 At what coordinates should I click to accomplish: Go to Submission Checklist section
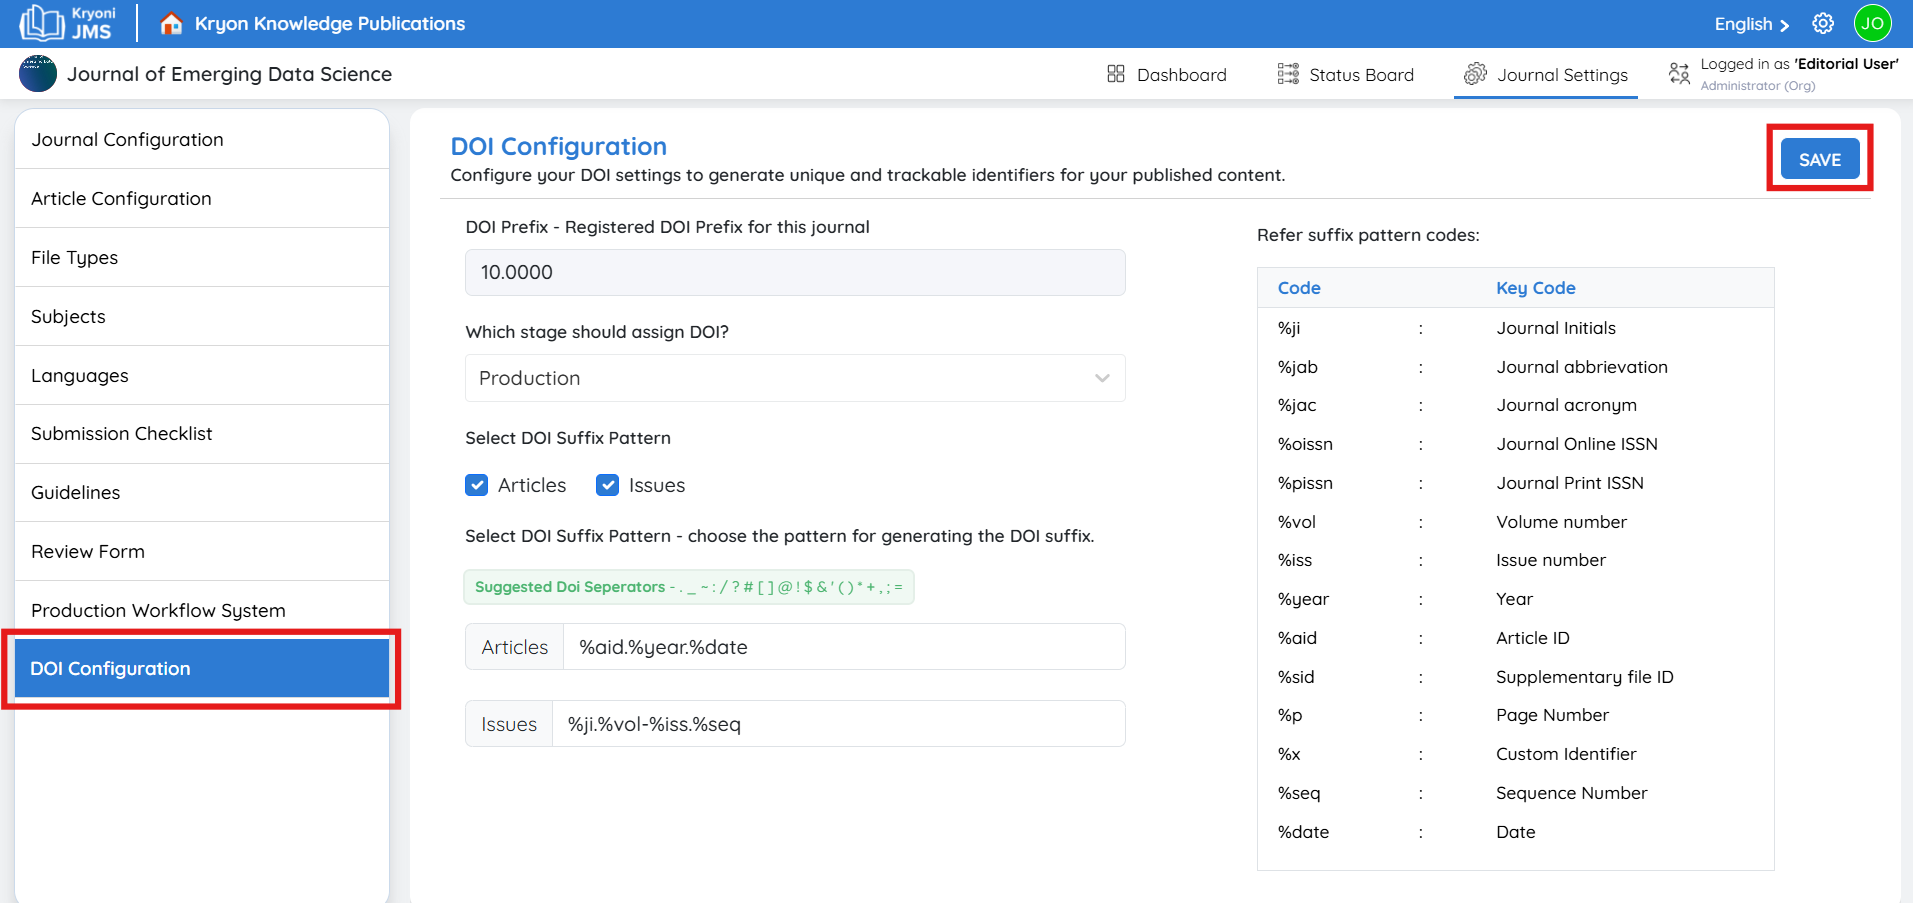click(x=122, y=433)
